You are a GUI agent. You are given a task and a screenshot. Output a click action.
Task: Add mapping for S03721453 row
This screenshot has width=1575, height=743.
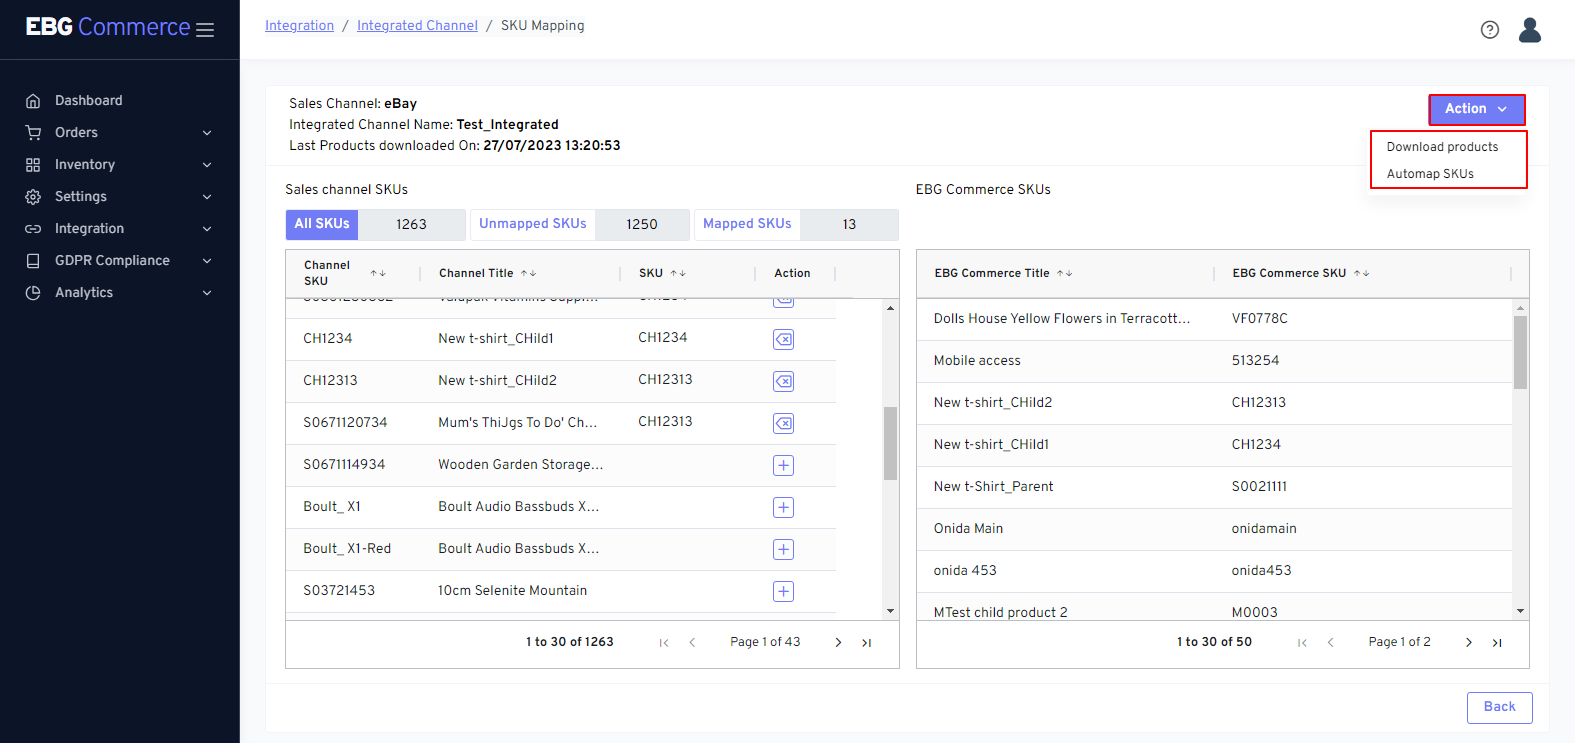[783, 592]
